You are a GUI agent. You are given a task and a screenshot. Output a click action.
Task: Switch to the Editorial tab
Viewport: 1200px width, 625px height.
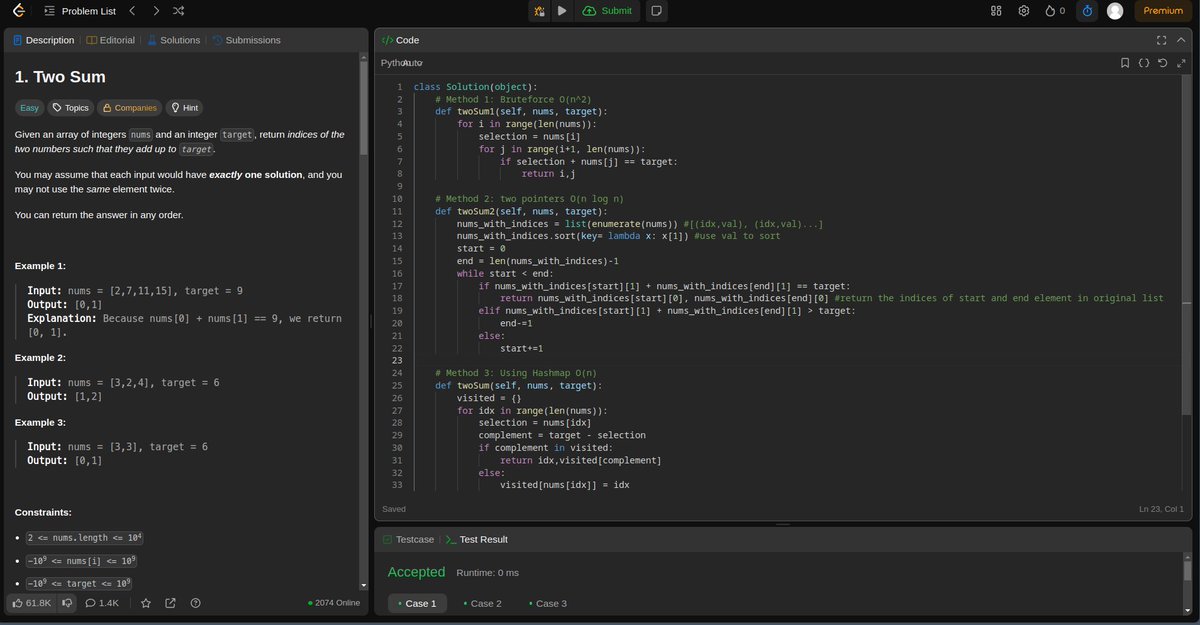[x=110, y=40]
